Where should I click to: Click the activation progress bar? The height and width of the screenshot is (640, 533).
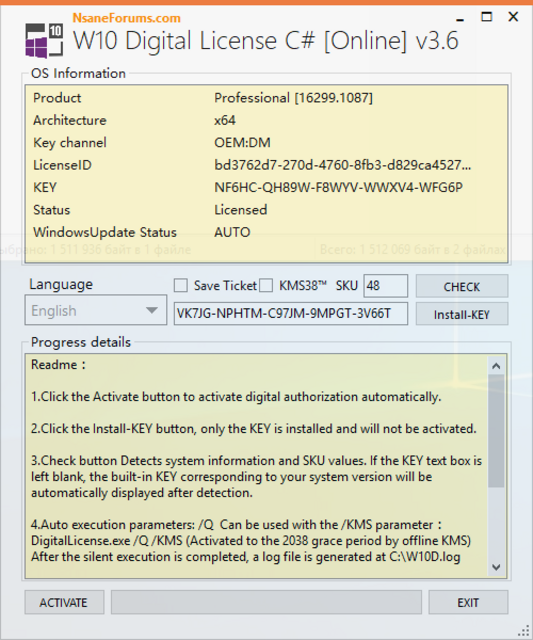(x=266, y=602)
